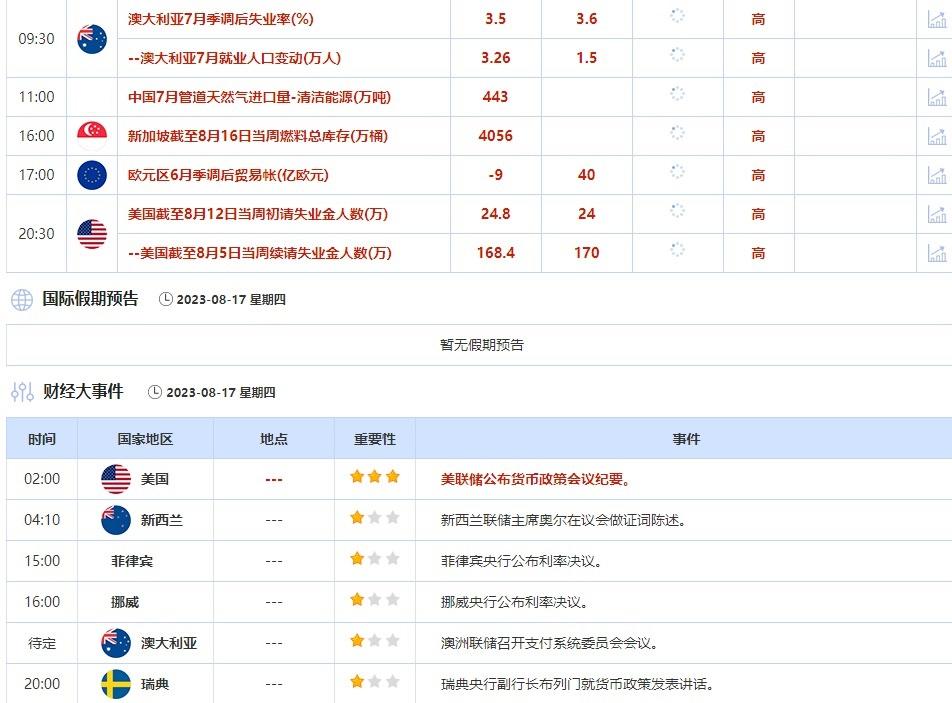Viewport: 952px width, 703px height.
Task: Open chart for 美国初请失业金人数
Action: (x=937, y=213)
